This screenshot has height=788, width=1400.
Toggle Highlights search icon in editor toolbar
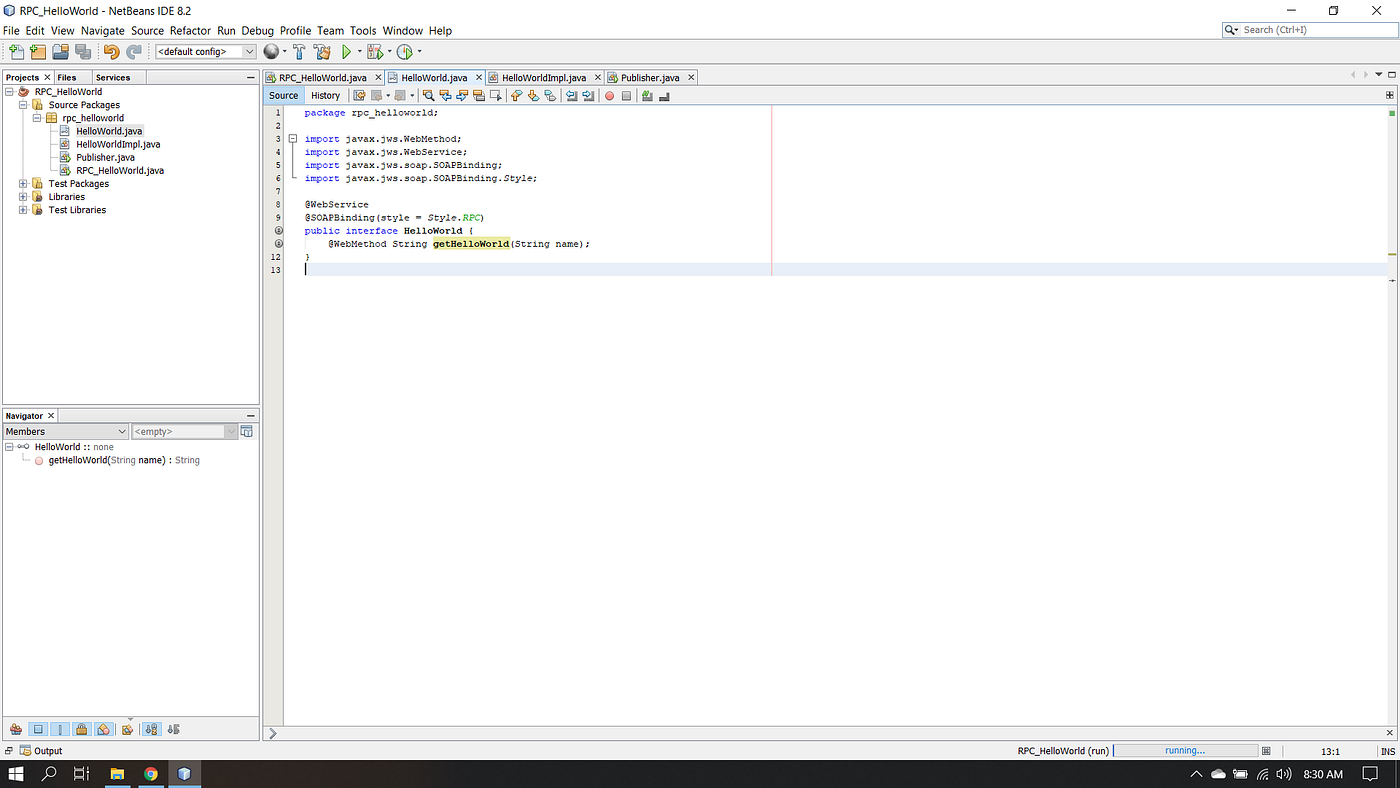(x=479, y=96)
